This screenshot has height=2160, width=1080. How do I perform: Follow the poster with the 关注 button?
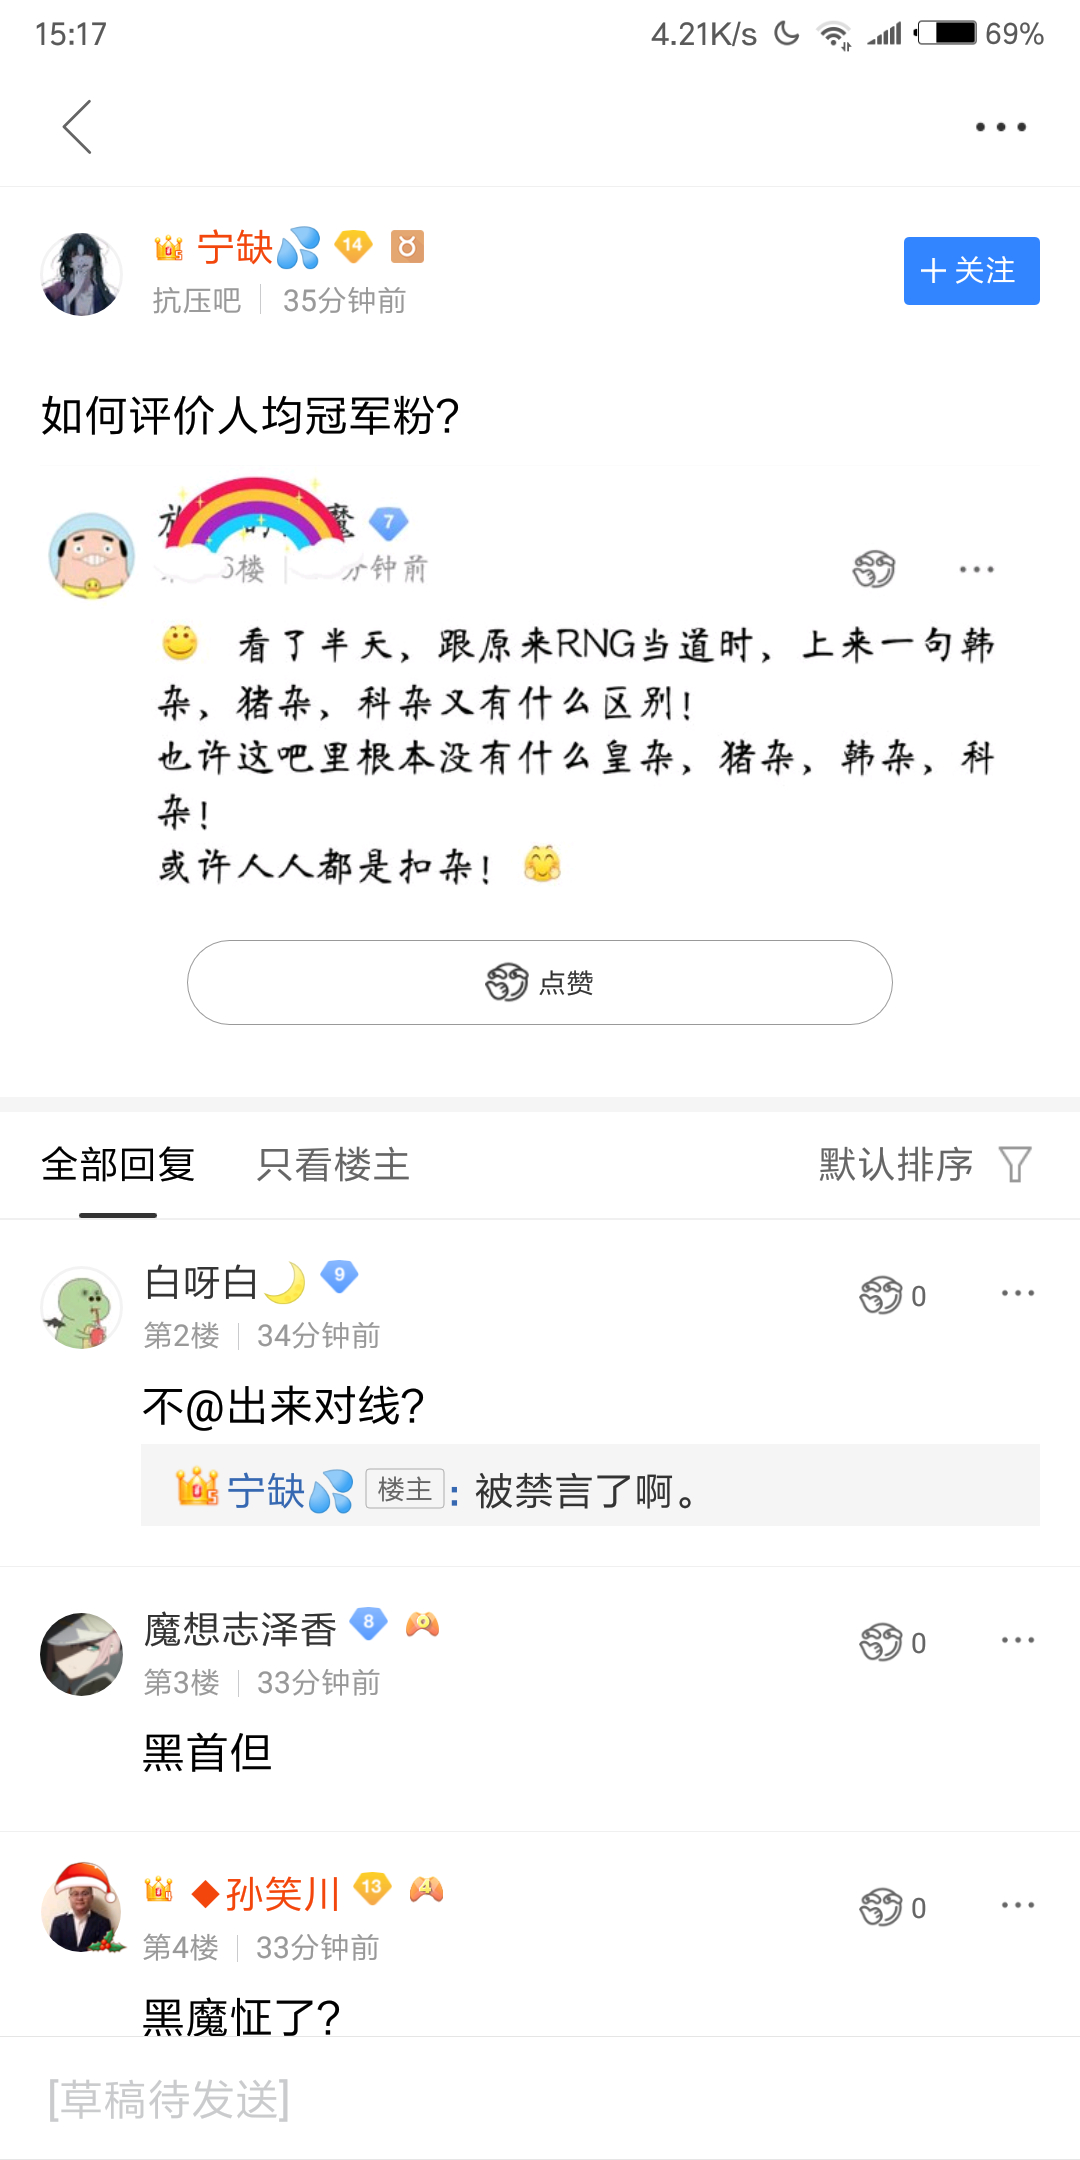(x=971, y=271)
